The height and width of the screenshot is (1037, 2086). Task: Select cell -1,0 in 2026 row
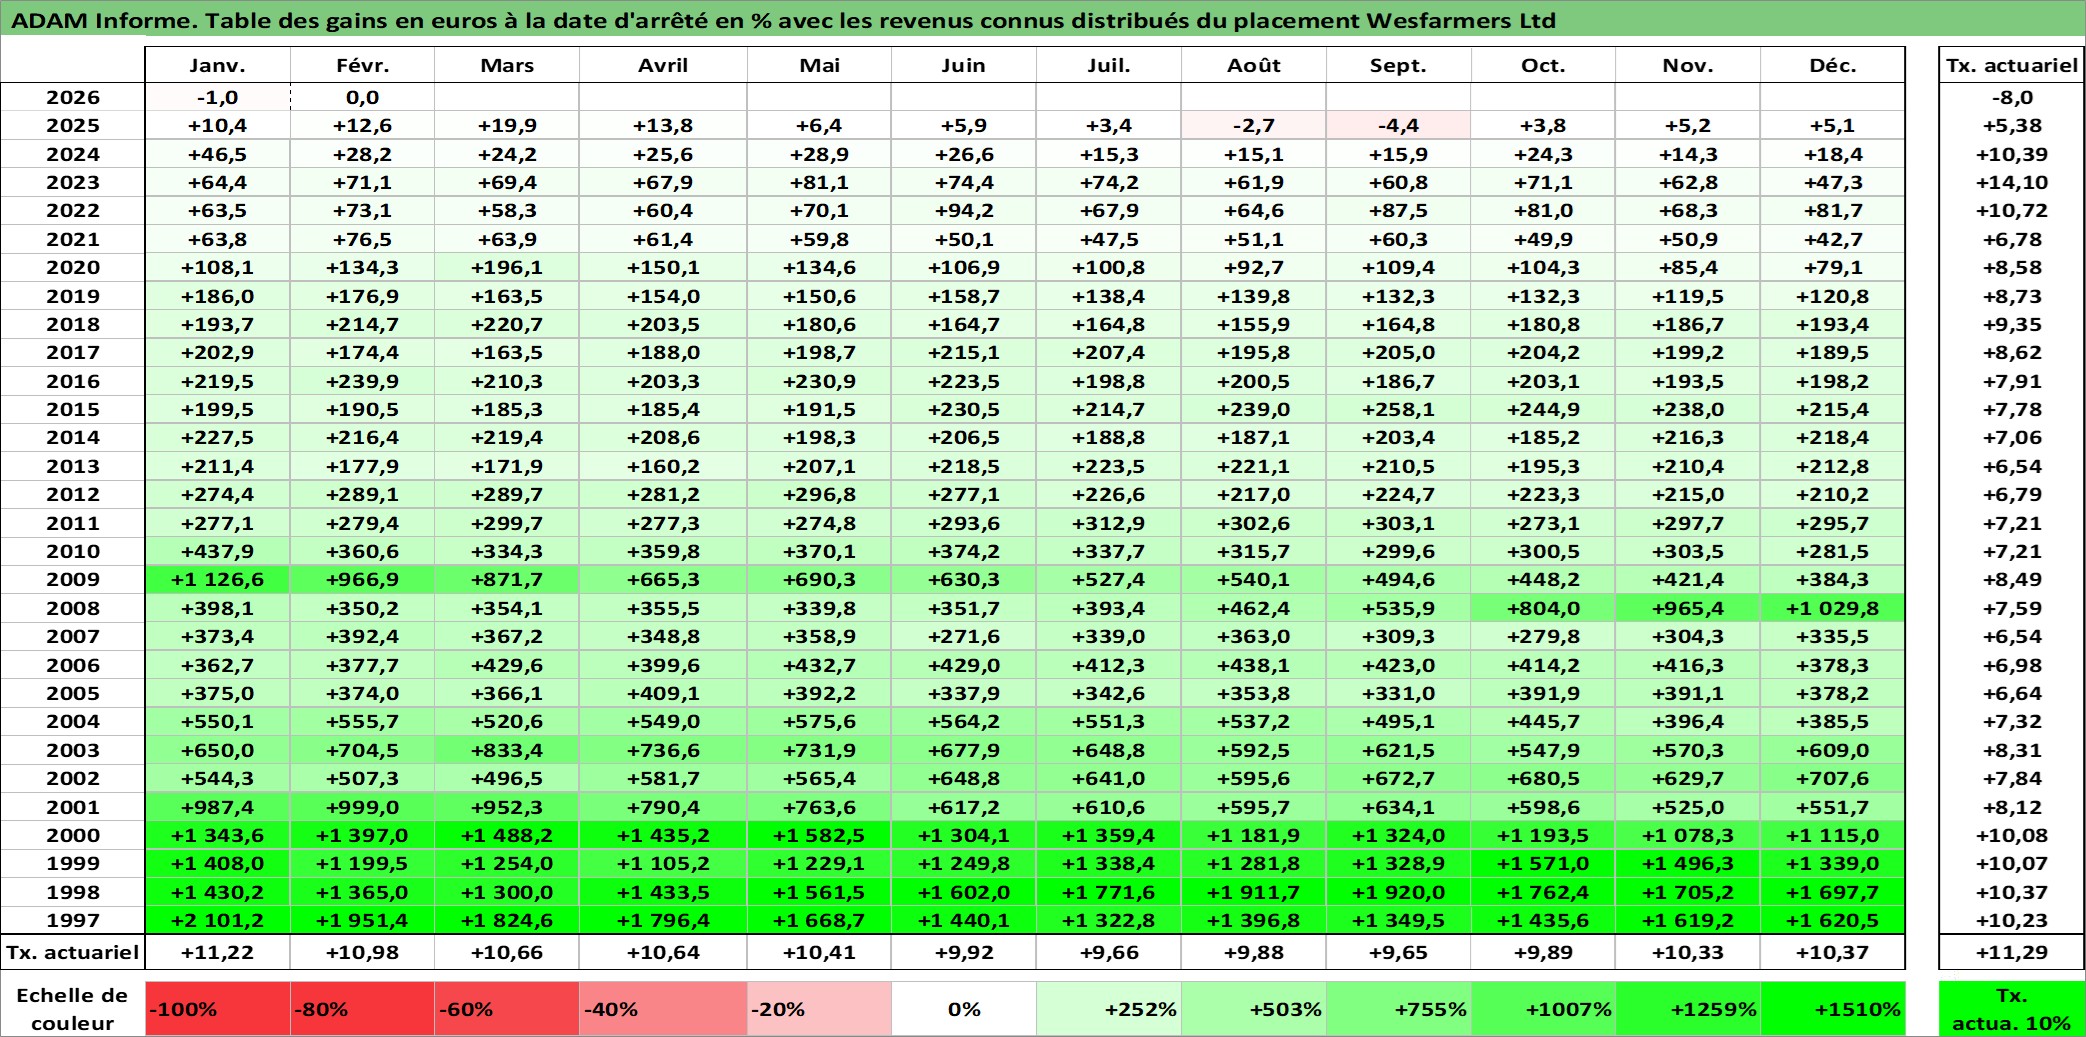tap(218, 97)
